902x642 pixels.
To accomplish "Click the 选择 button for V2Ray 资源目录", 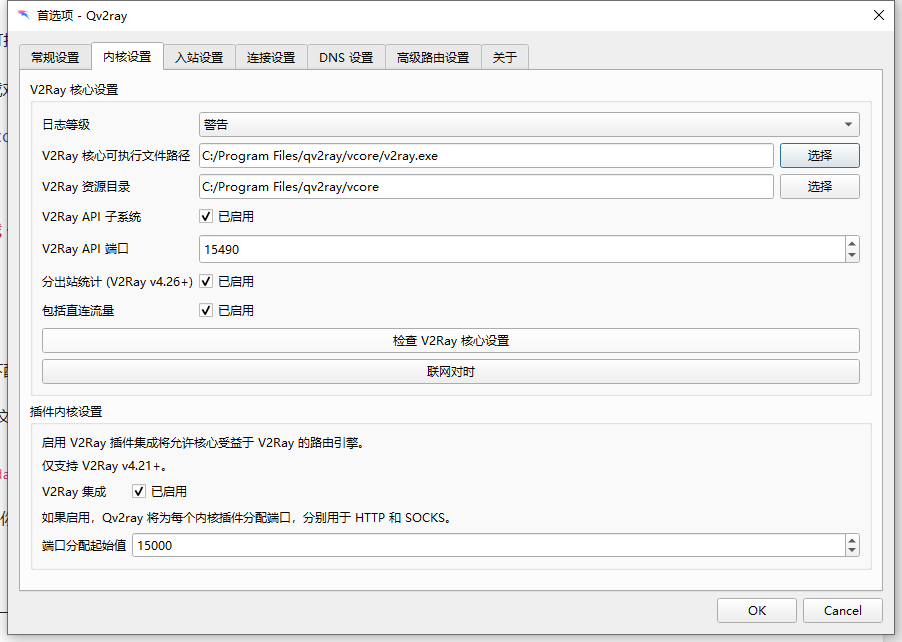I will click(x=819, y=186).
